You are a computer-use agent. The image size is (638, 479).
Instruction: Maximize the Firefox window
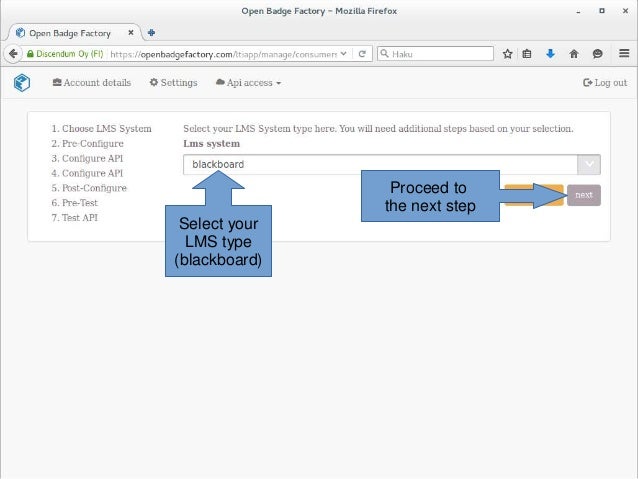602,11
